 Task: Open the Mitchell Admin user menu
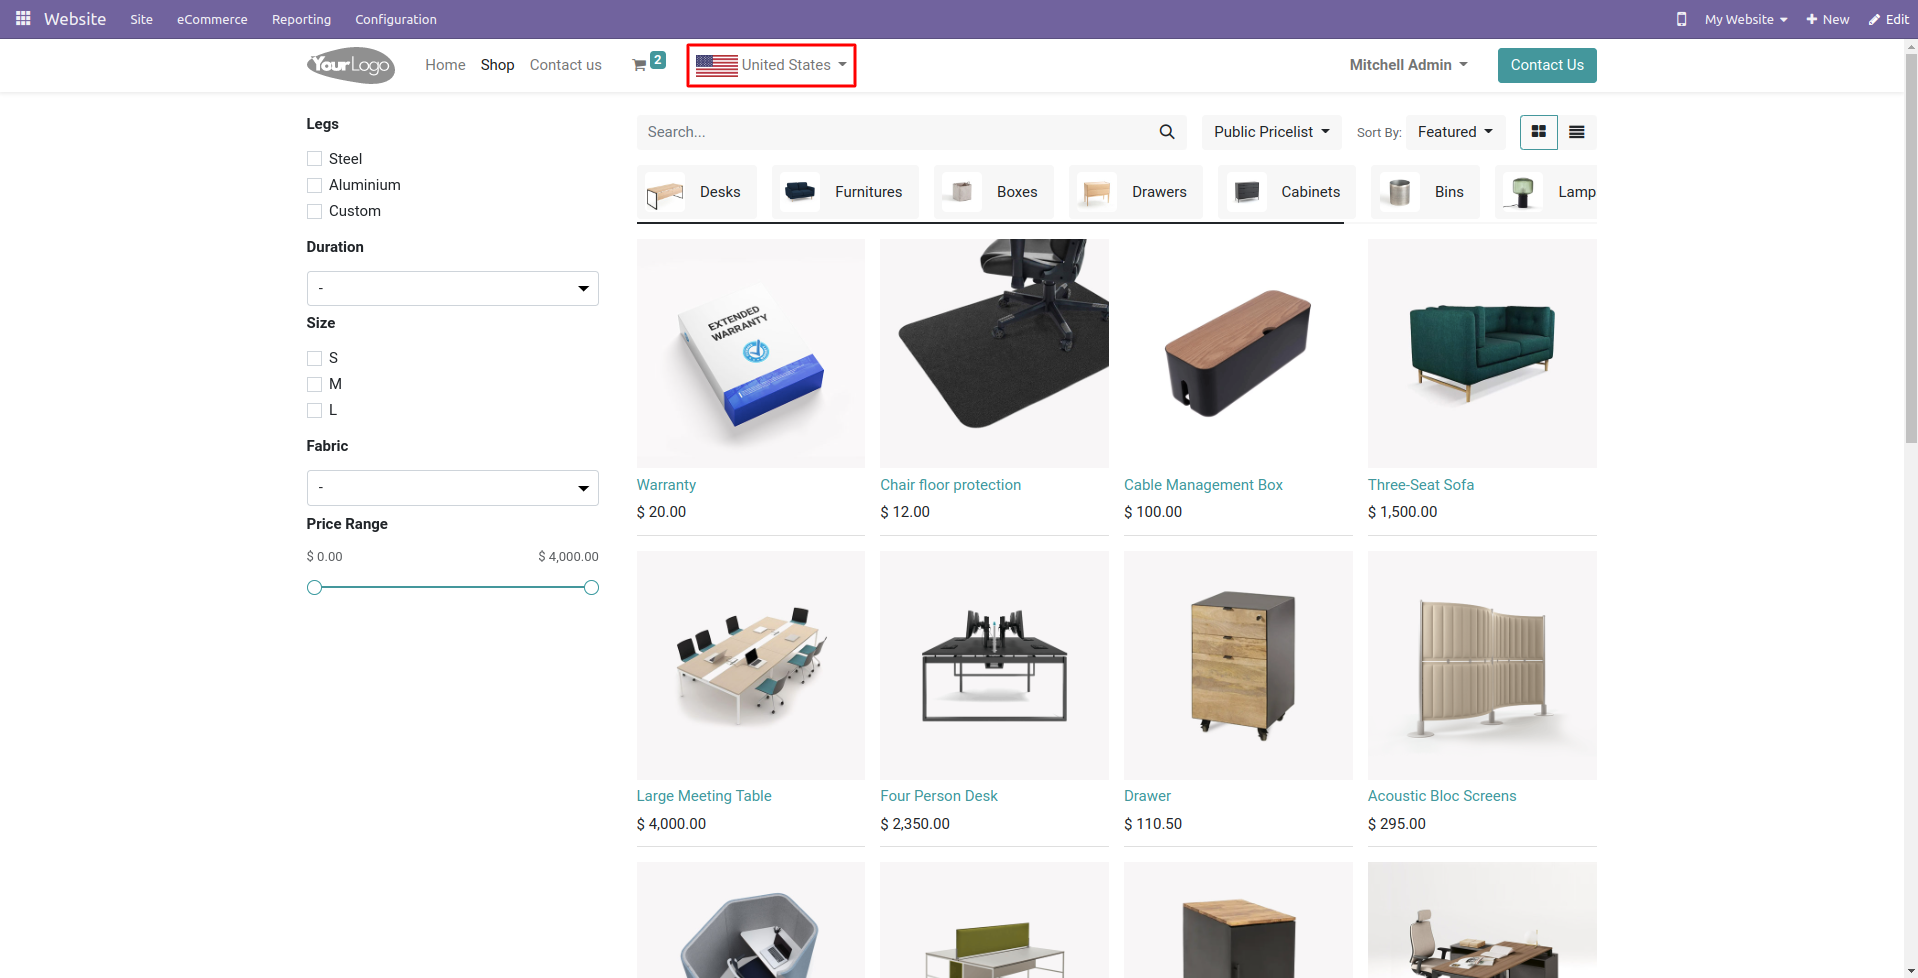pos(1408,65)
